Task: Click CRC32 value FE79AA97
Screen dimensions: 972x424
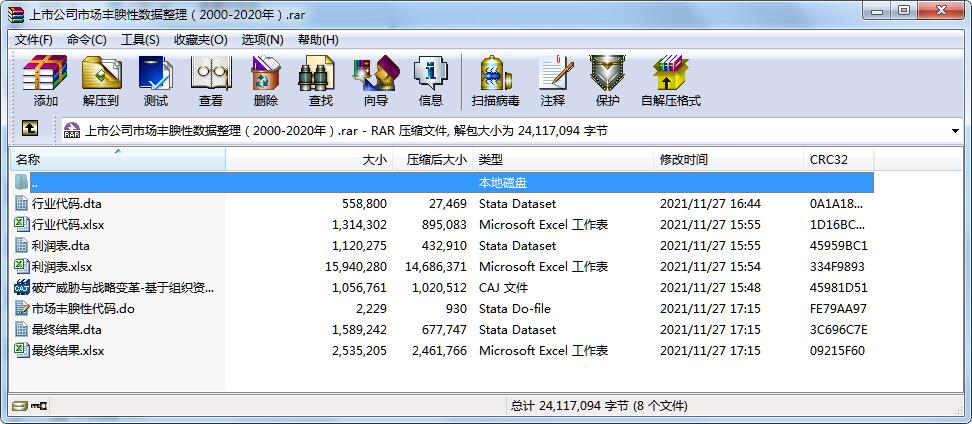Action: [838, 309]
